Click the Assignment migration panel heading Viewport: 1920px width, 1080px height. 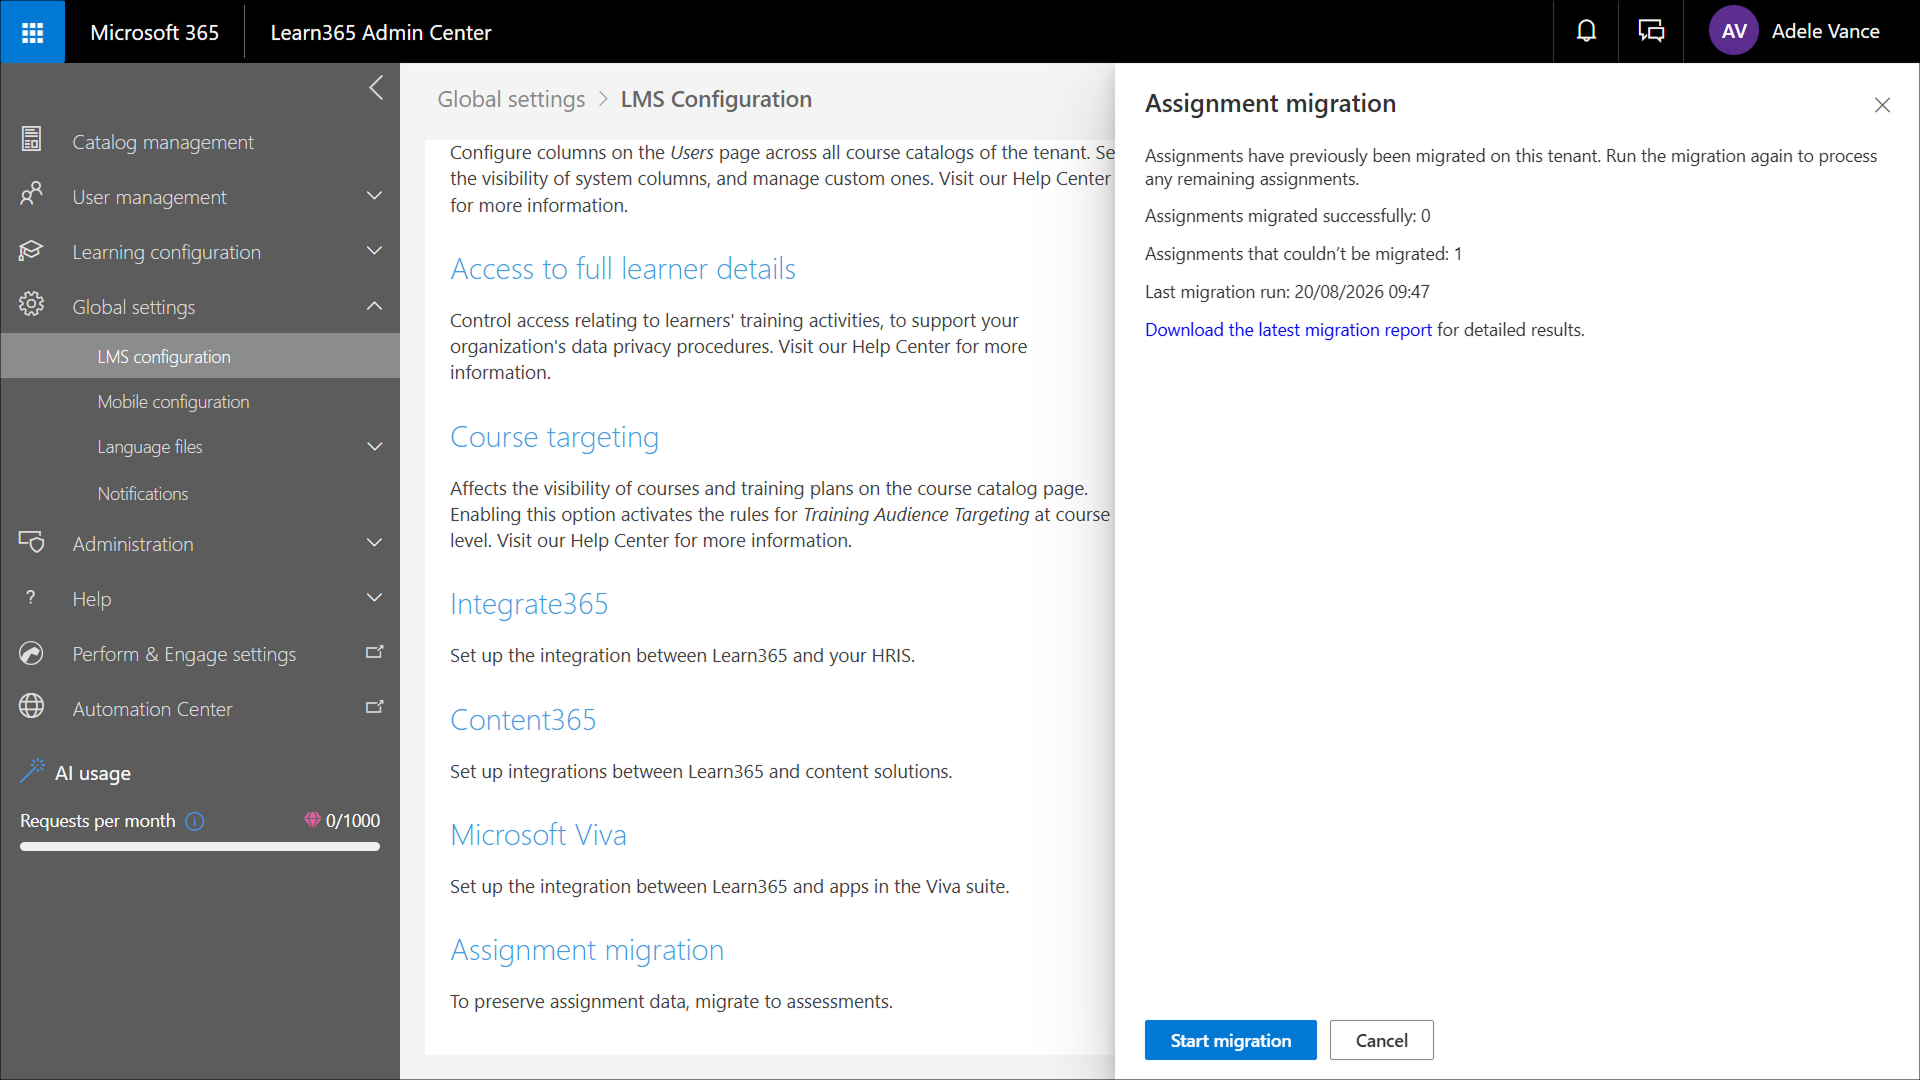click(x=1270, y=103)
